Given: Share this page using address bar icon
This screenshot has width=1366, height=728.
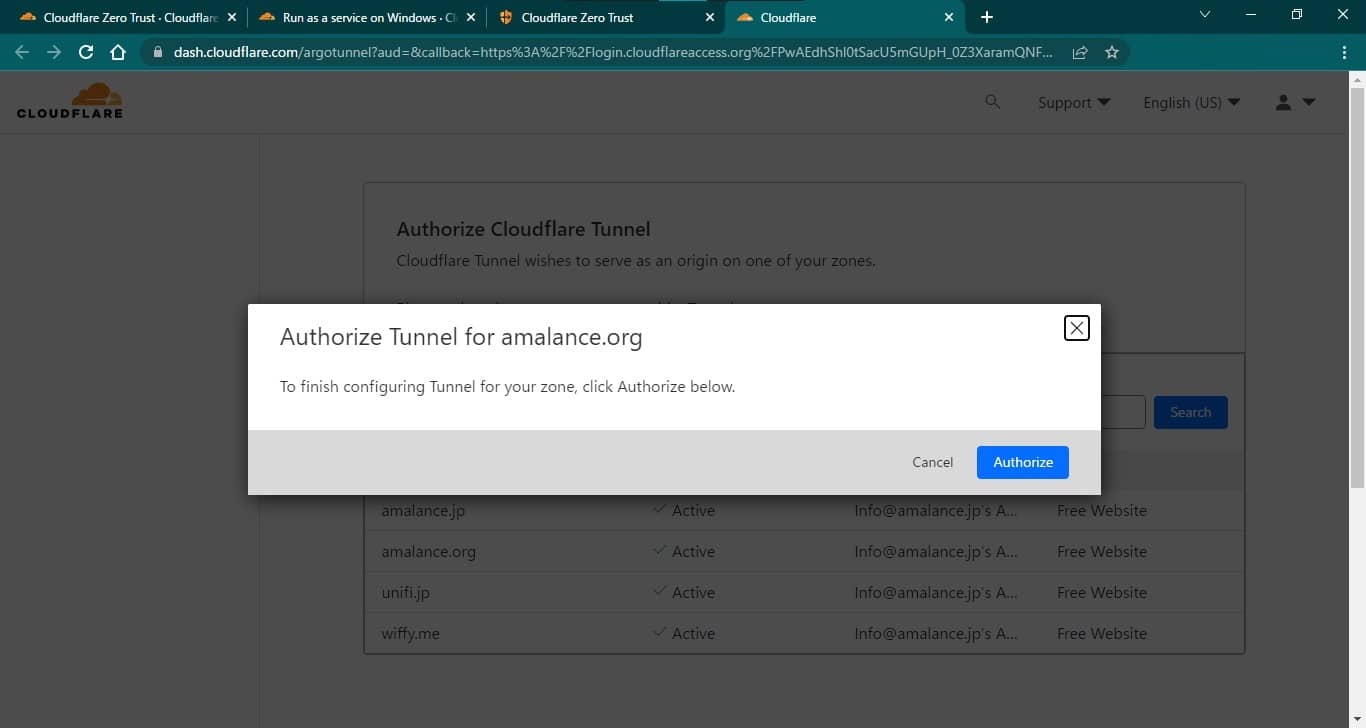Looking at the screenshot, I should pos(1080,53).
